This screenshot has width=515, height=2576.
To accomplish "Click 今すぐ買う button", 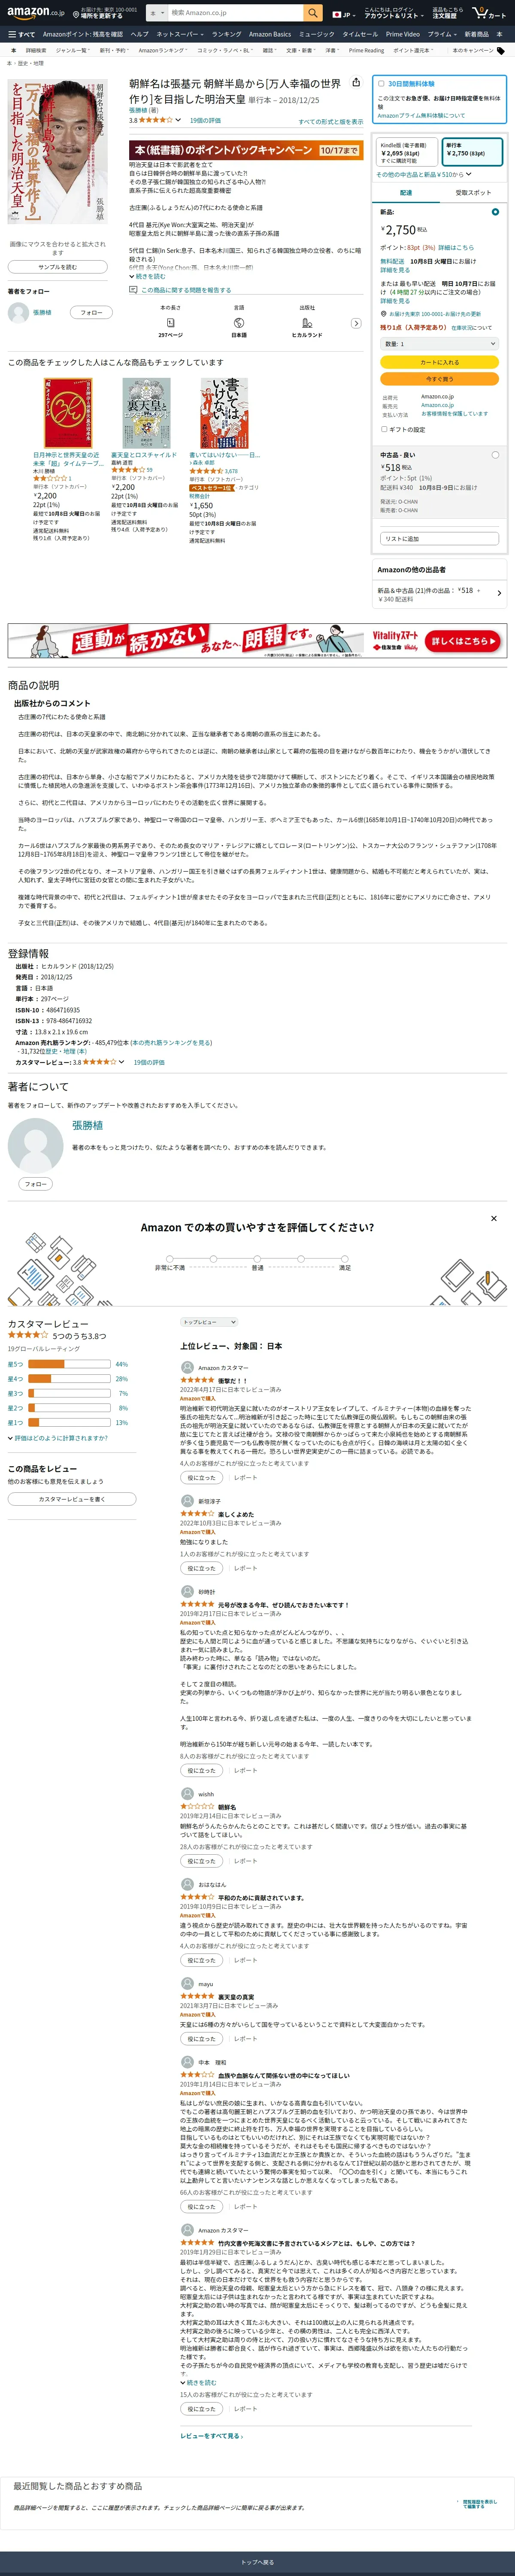I will pos(439,379).
